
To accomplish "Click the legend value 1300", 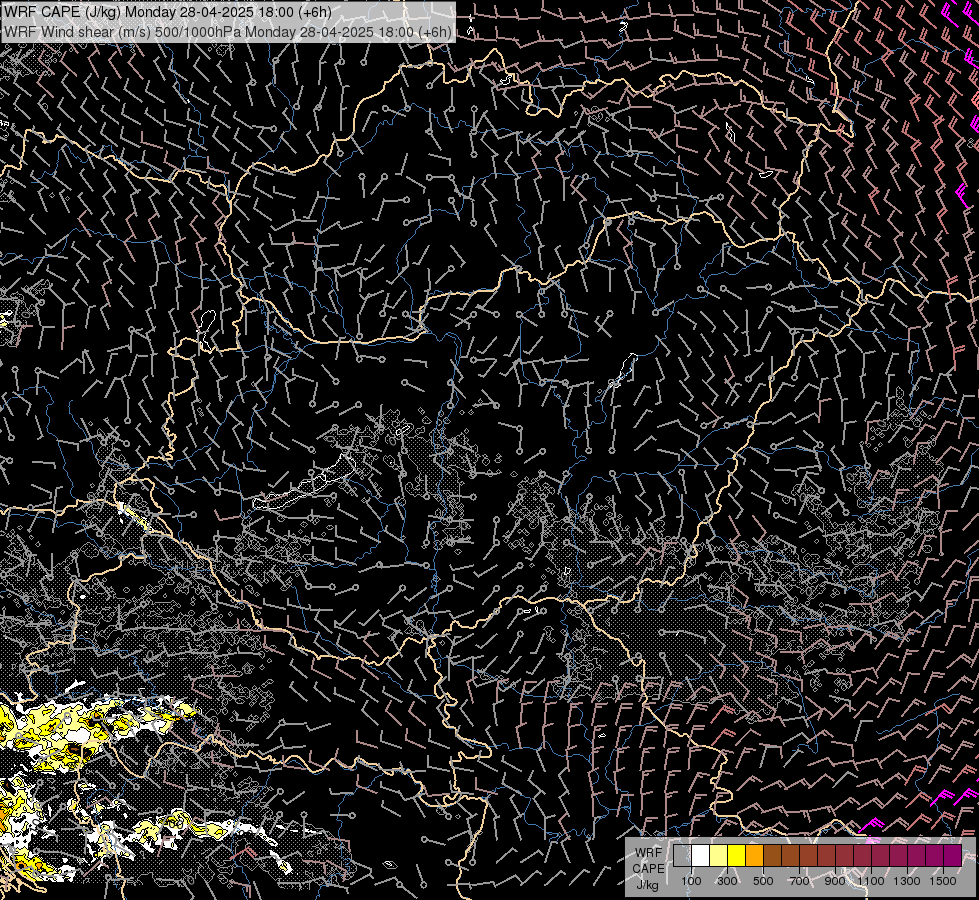I will [907, 881].
